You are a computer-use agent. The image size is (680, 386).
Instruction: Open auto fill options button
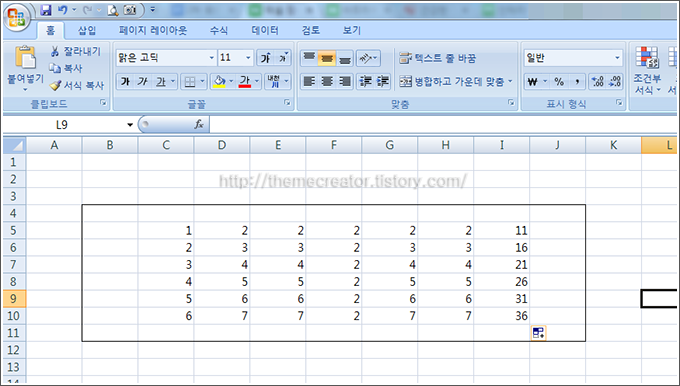click(538, 333)
